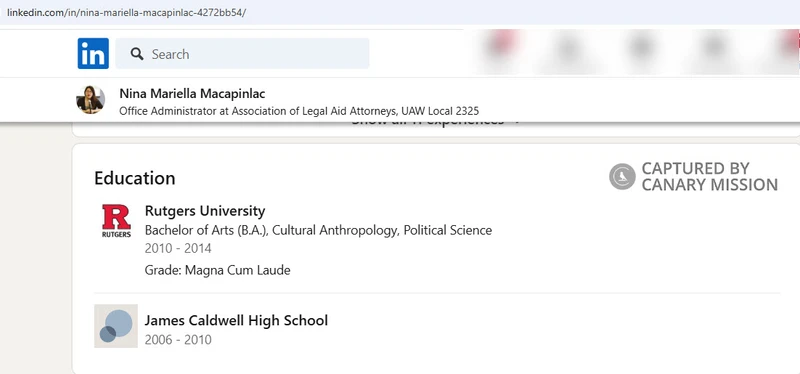
Task: Click Grade: Magna Cum Laude text
Action: (x=218, y=270)
